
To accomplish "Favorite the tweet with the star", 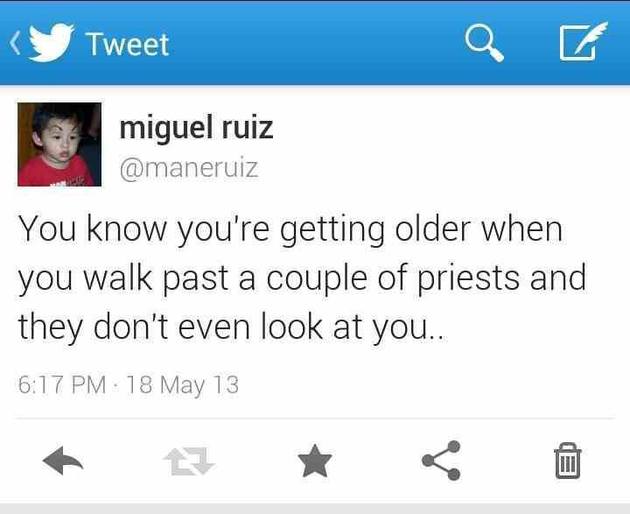I will coord(315,461).
